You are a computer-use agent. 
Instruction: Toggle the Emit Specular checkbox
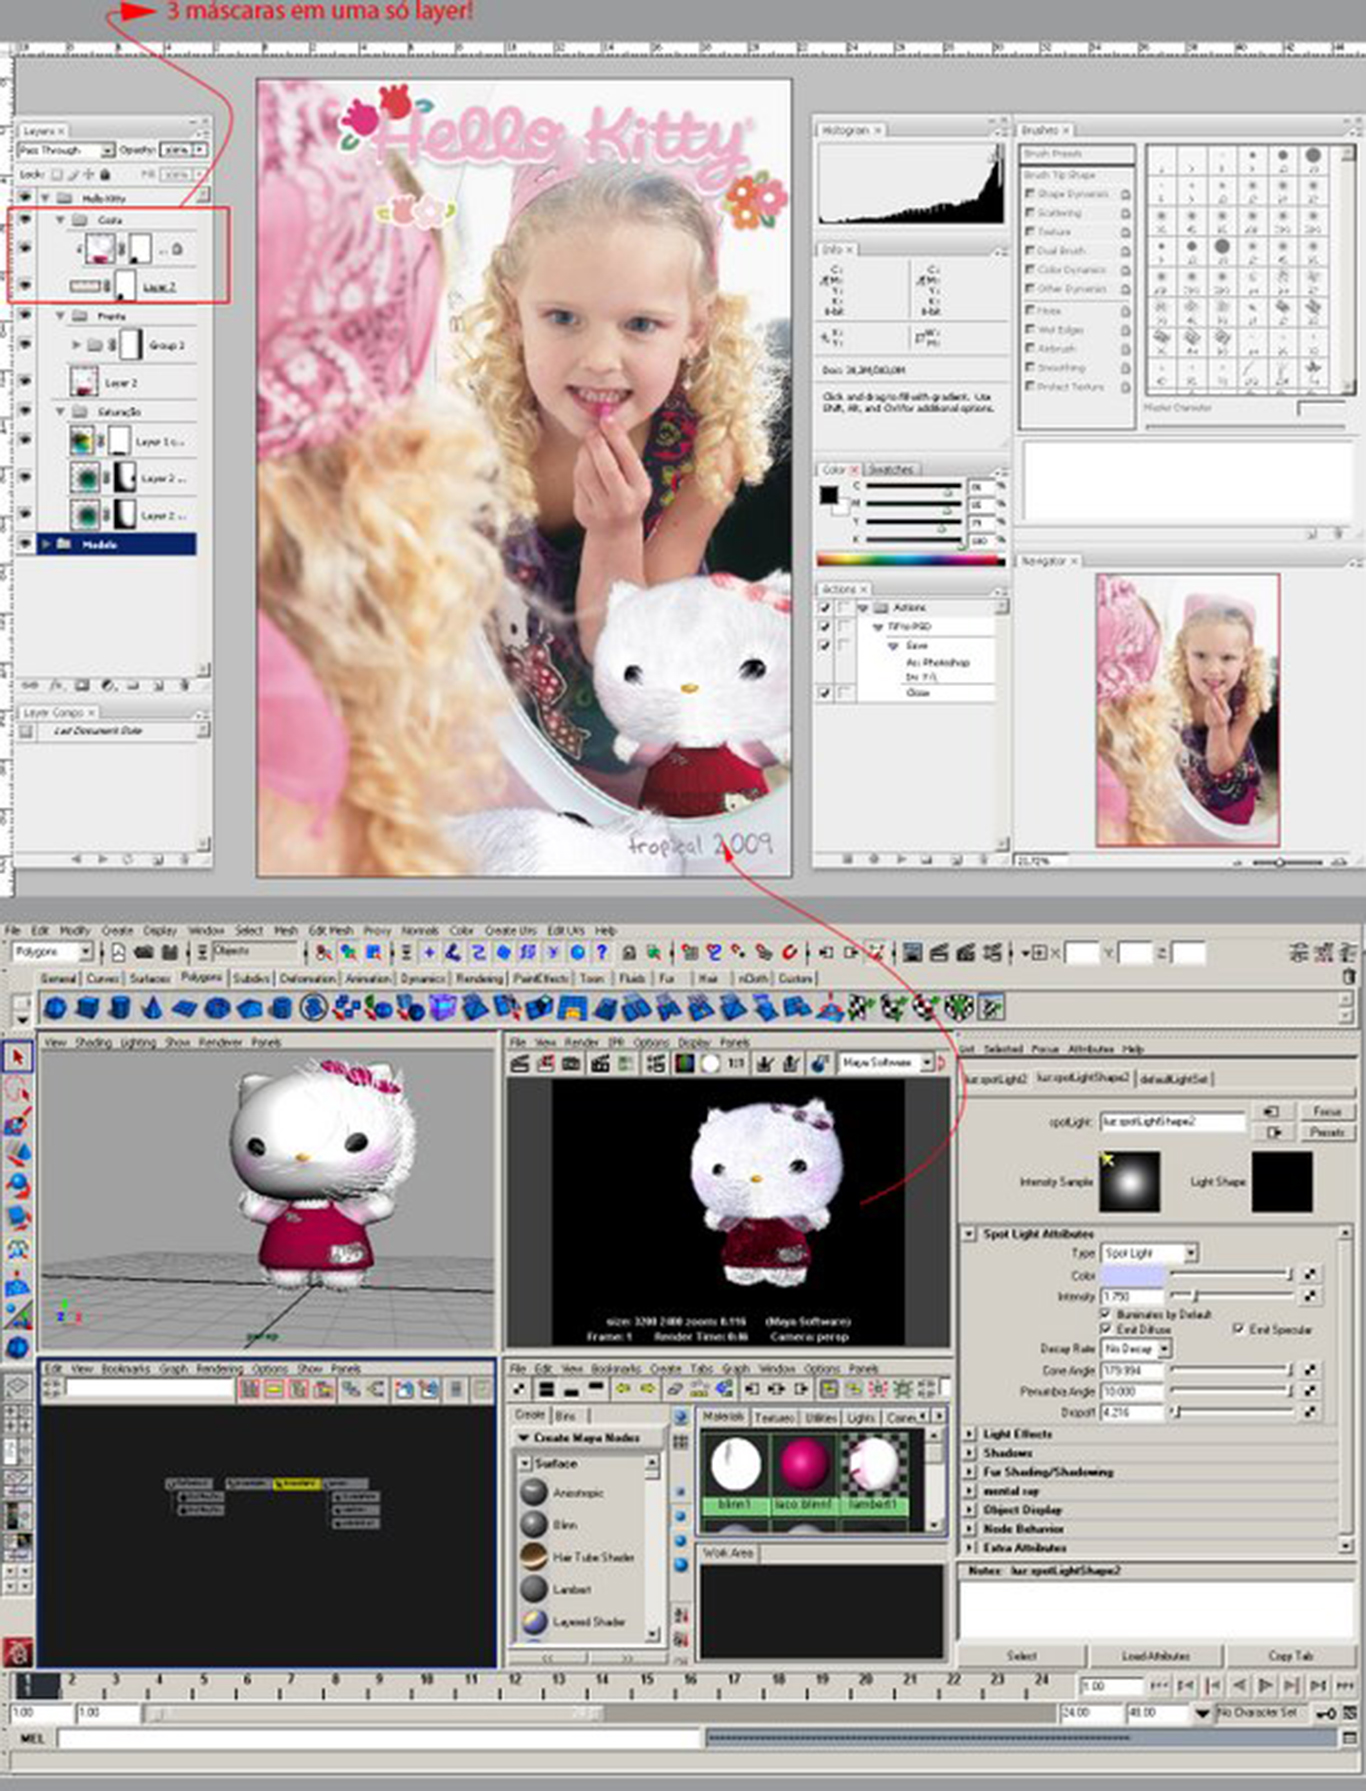coord(1238,1329)
